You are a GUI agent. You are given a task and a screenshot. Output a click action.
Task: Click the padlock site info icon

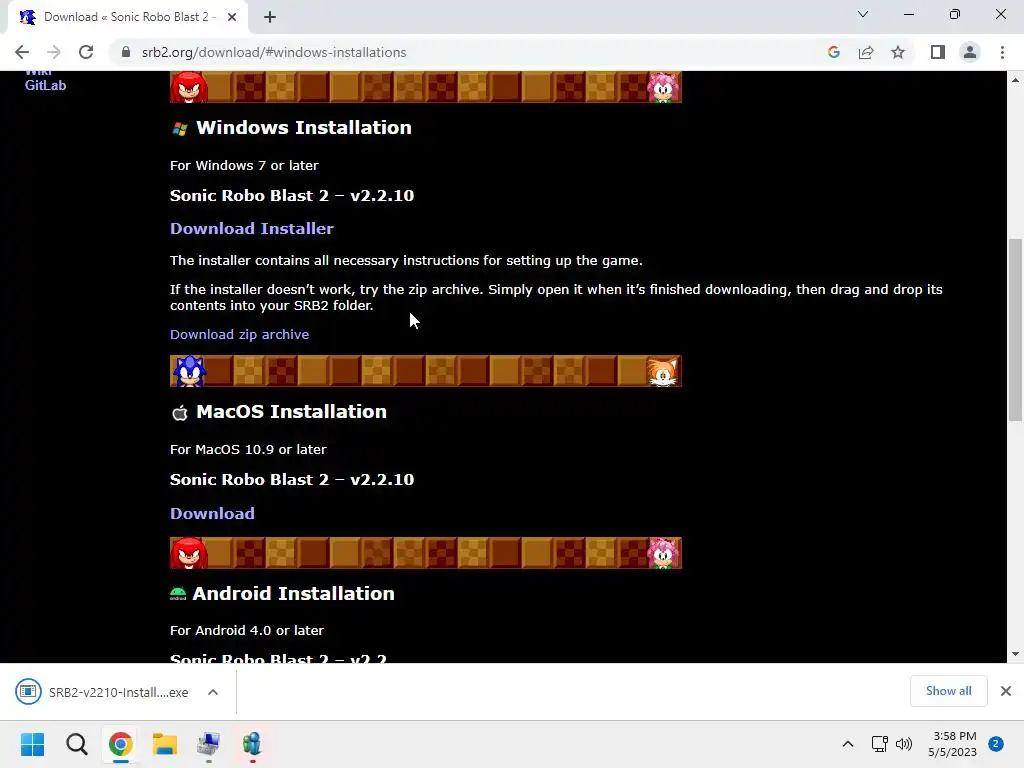click(126, 52)
